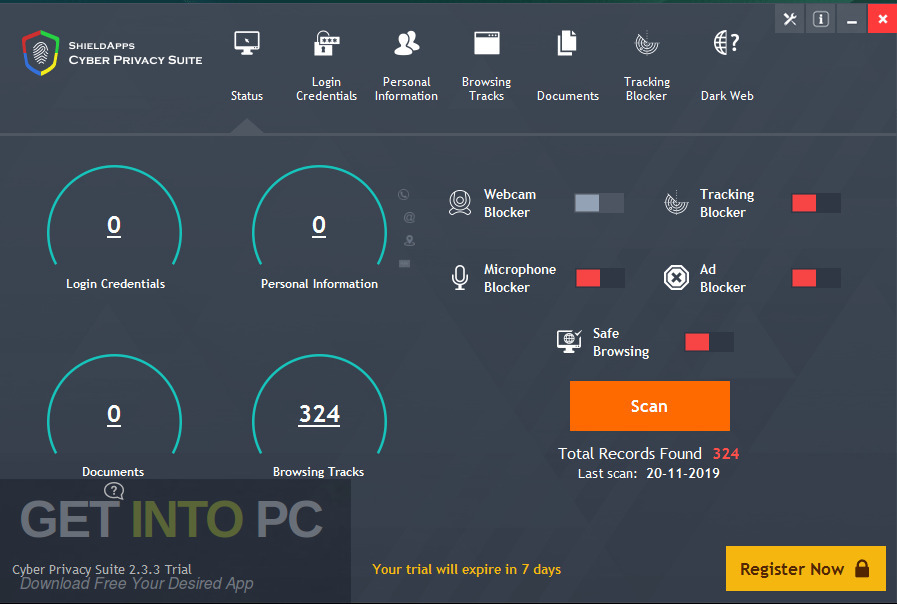Viewport: 897px width, 604px height.
Task: Open Personal Information count 0 link
Action: (319, 226)
